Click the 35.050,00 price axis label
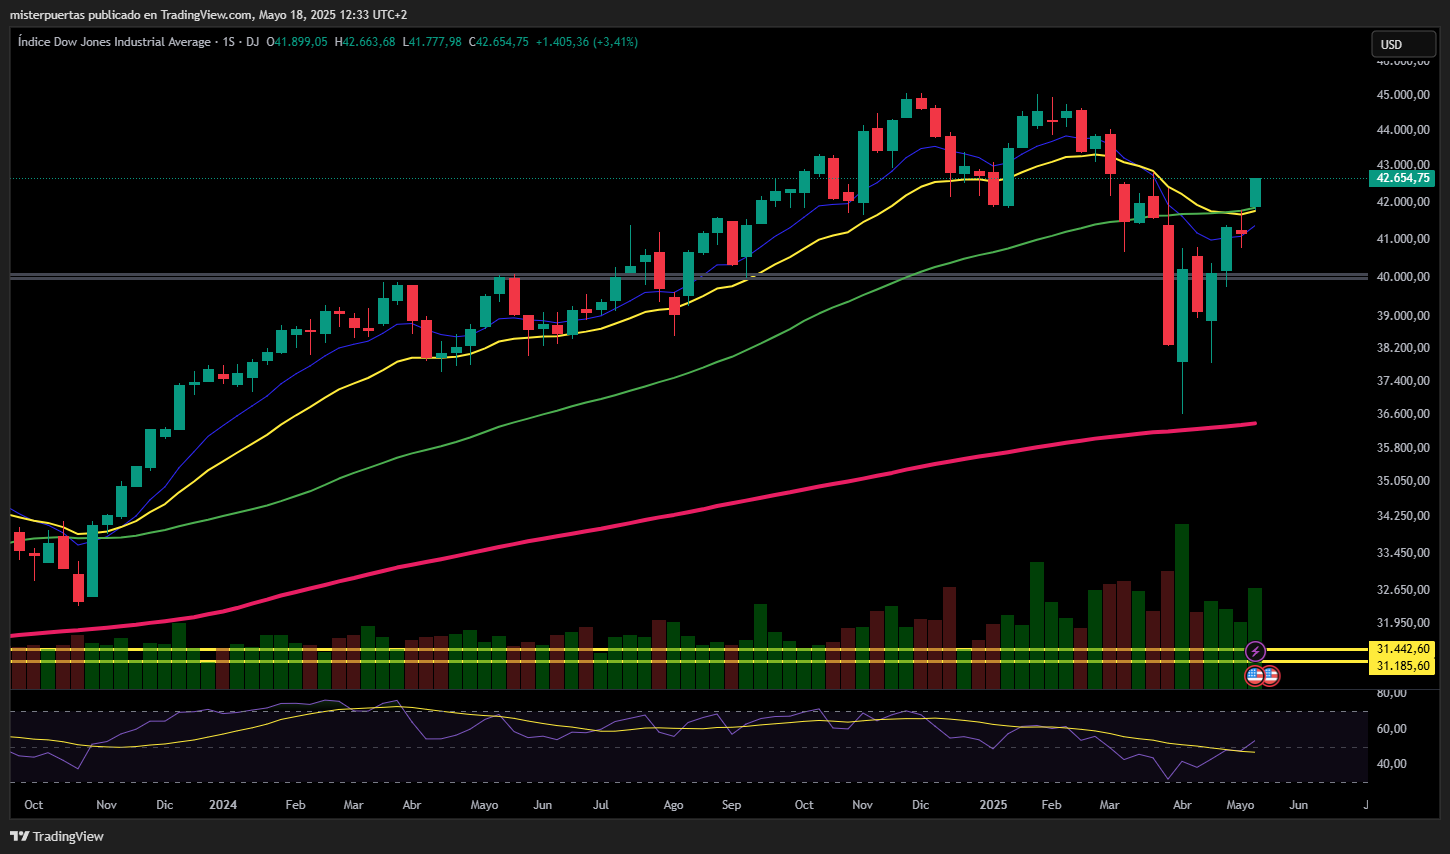 click(x=1403, y=481)
